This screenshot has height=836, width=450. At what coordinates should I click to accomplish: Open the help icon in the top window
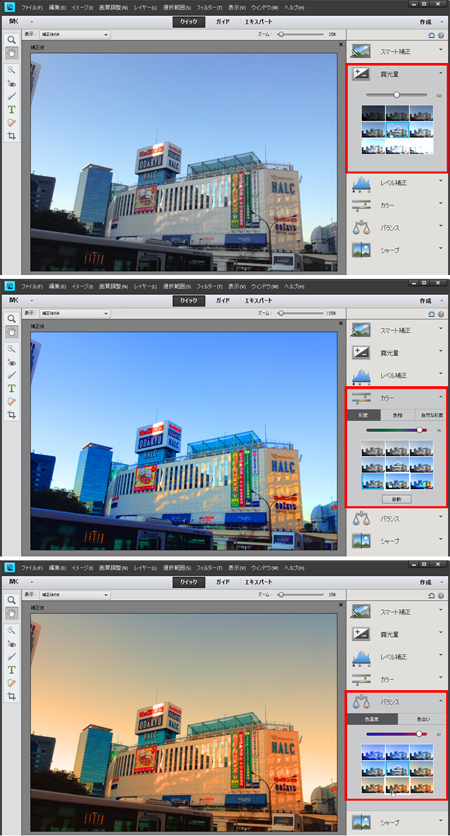pyautogui.click(x=441, y=35)
